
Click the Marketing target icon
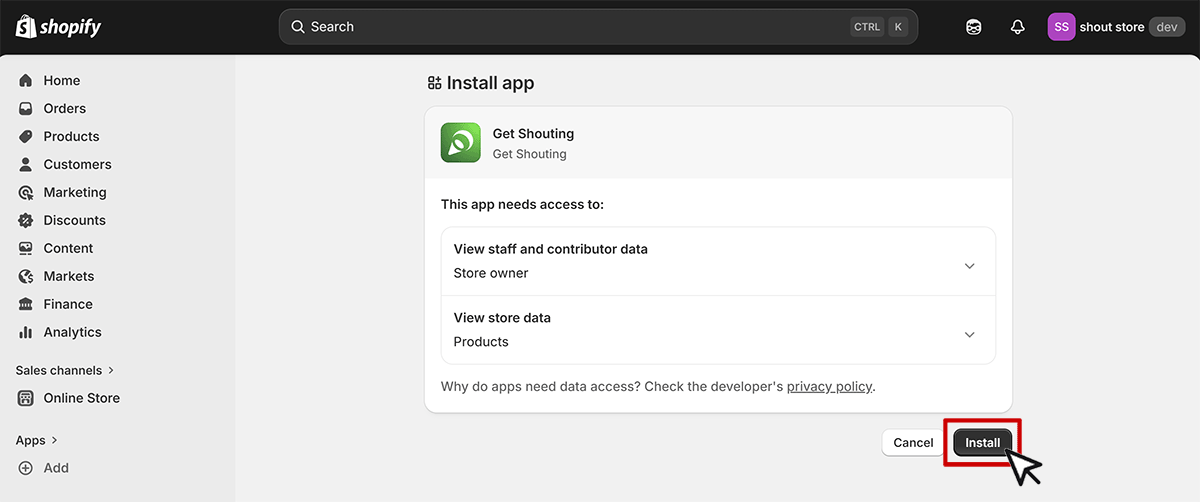[x=26, y=193]
